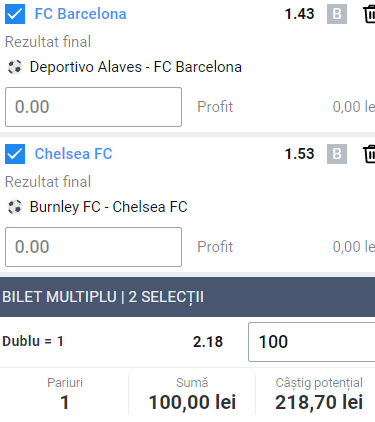This screenshot has width=375, height=422.
Task: Click the combined odds 2.18 value
Action: (208, 342)
